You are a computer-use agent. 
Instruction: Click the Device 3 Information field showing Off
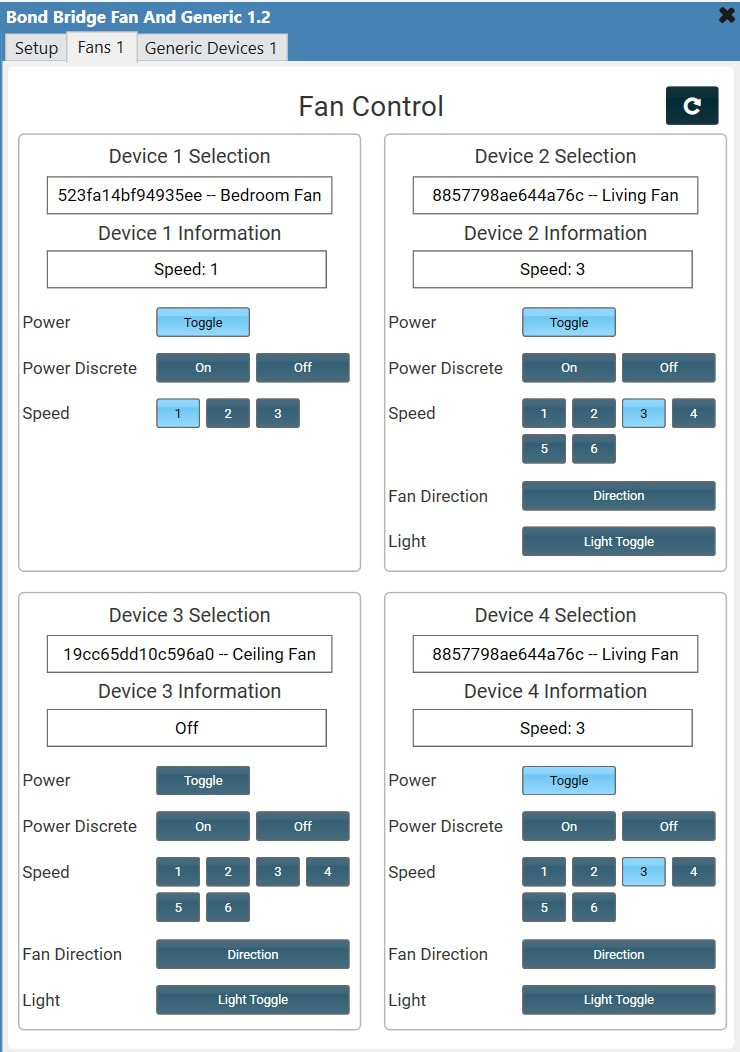(x=186, y=727)
